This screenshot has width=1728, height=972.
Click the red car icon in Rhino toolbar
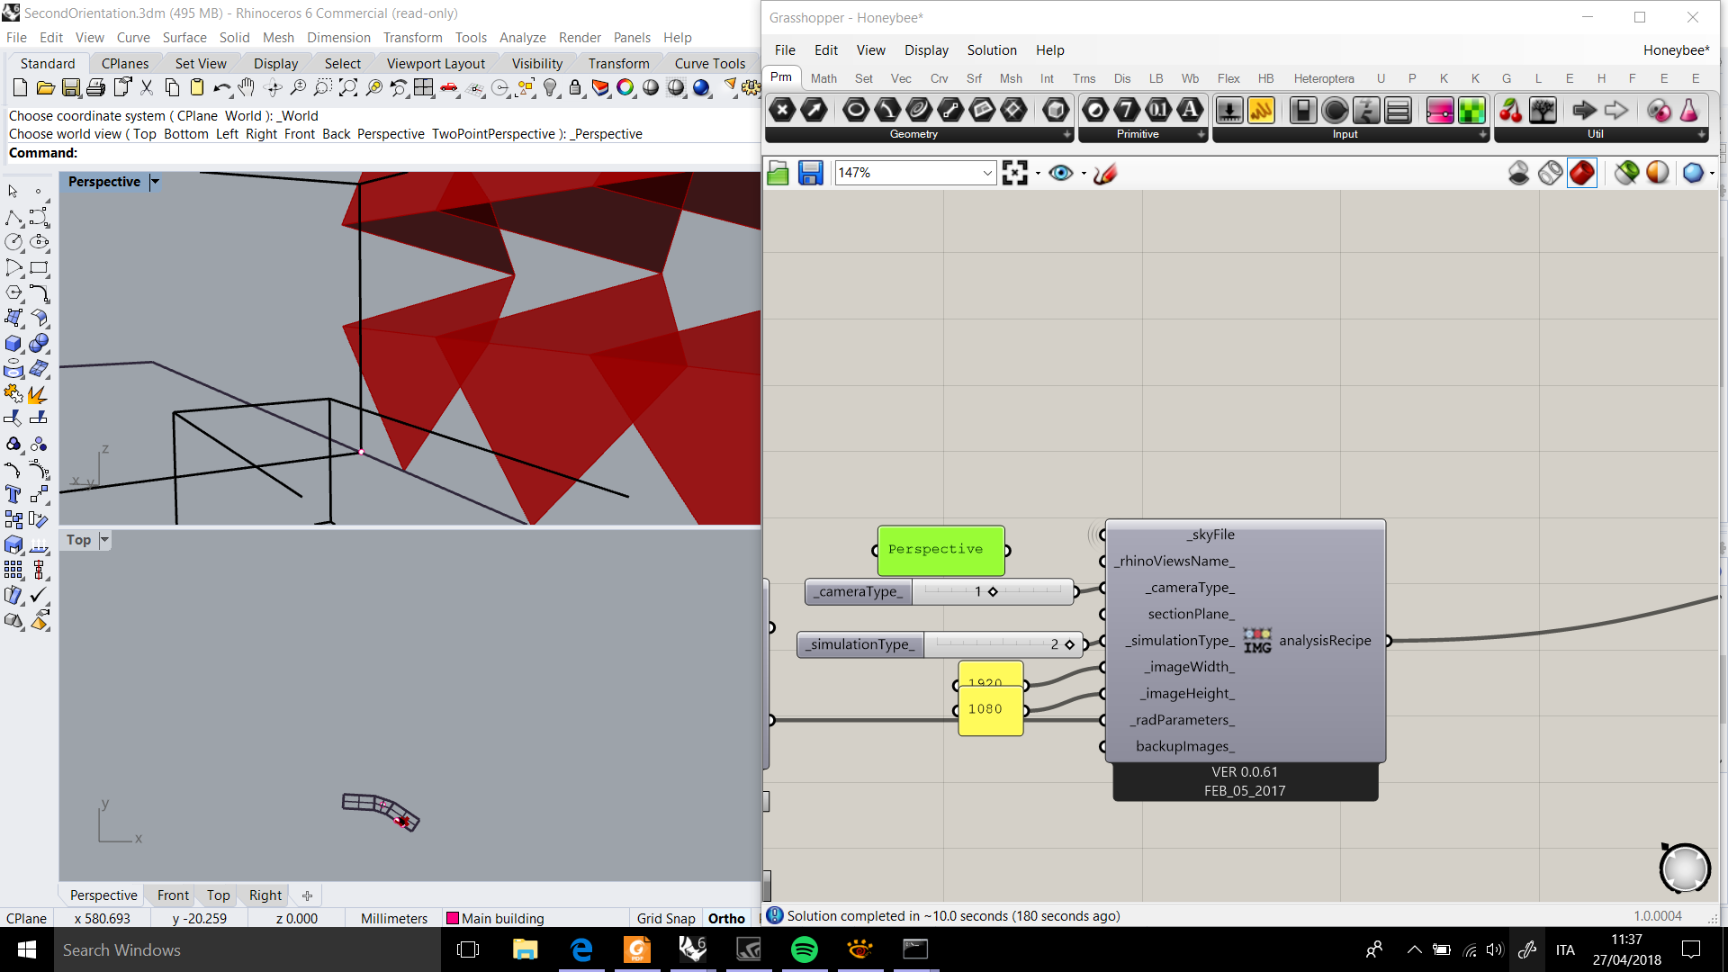click(450, 88)
